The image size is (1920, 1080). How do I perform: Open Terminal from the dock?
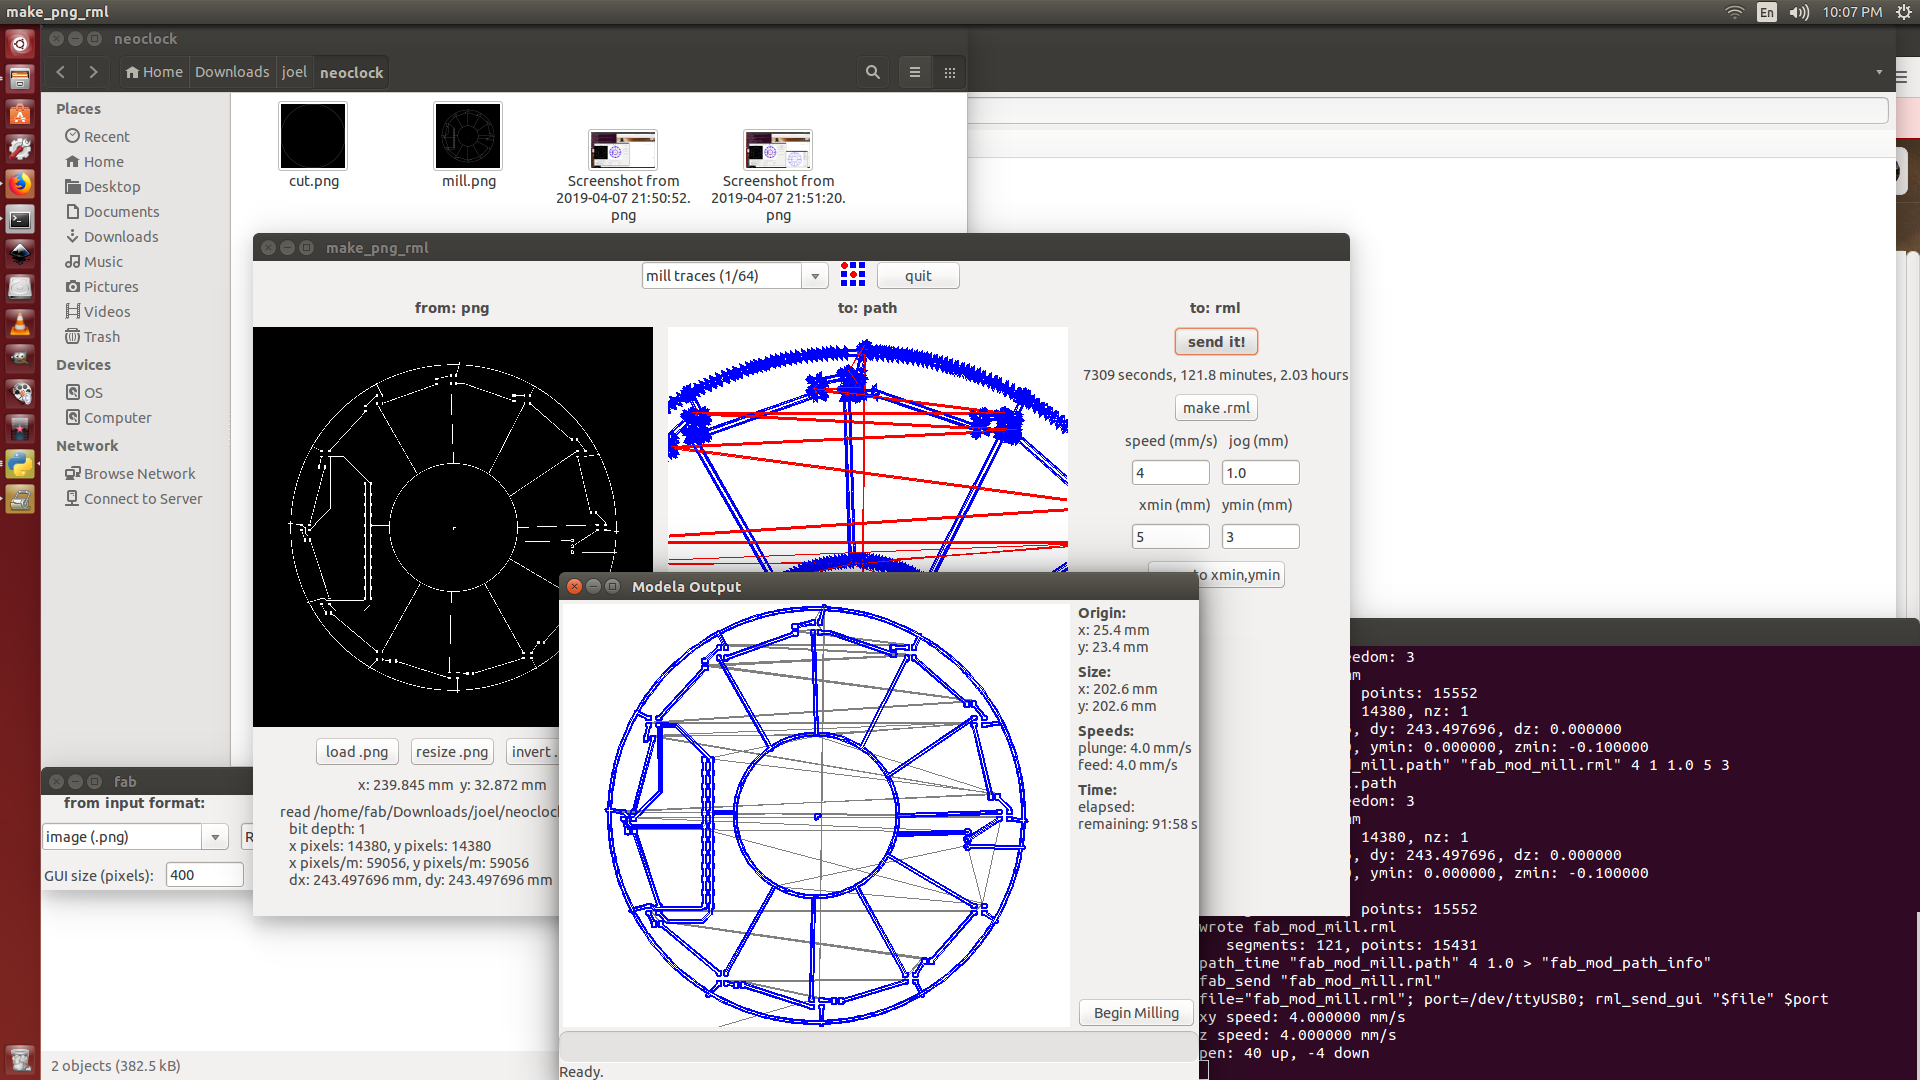(x=19, y=219)
